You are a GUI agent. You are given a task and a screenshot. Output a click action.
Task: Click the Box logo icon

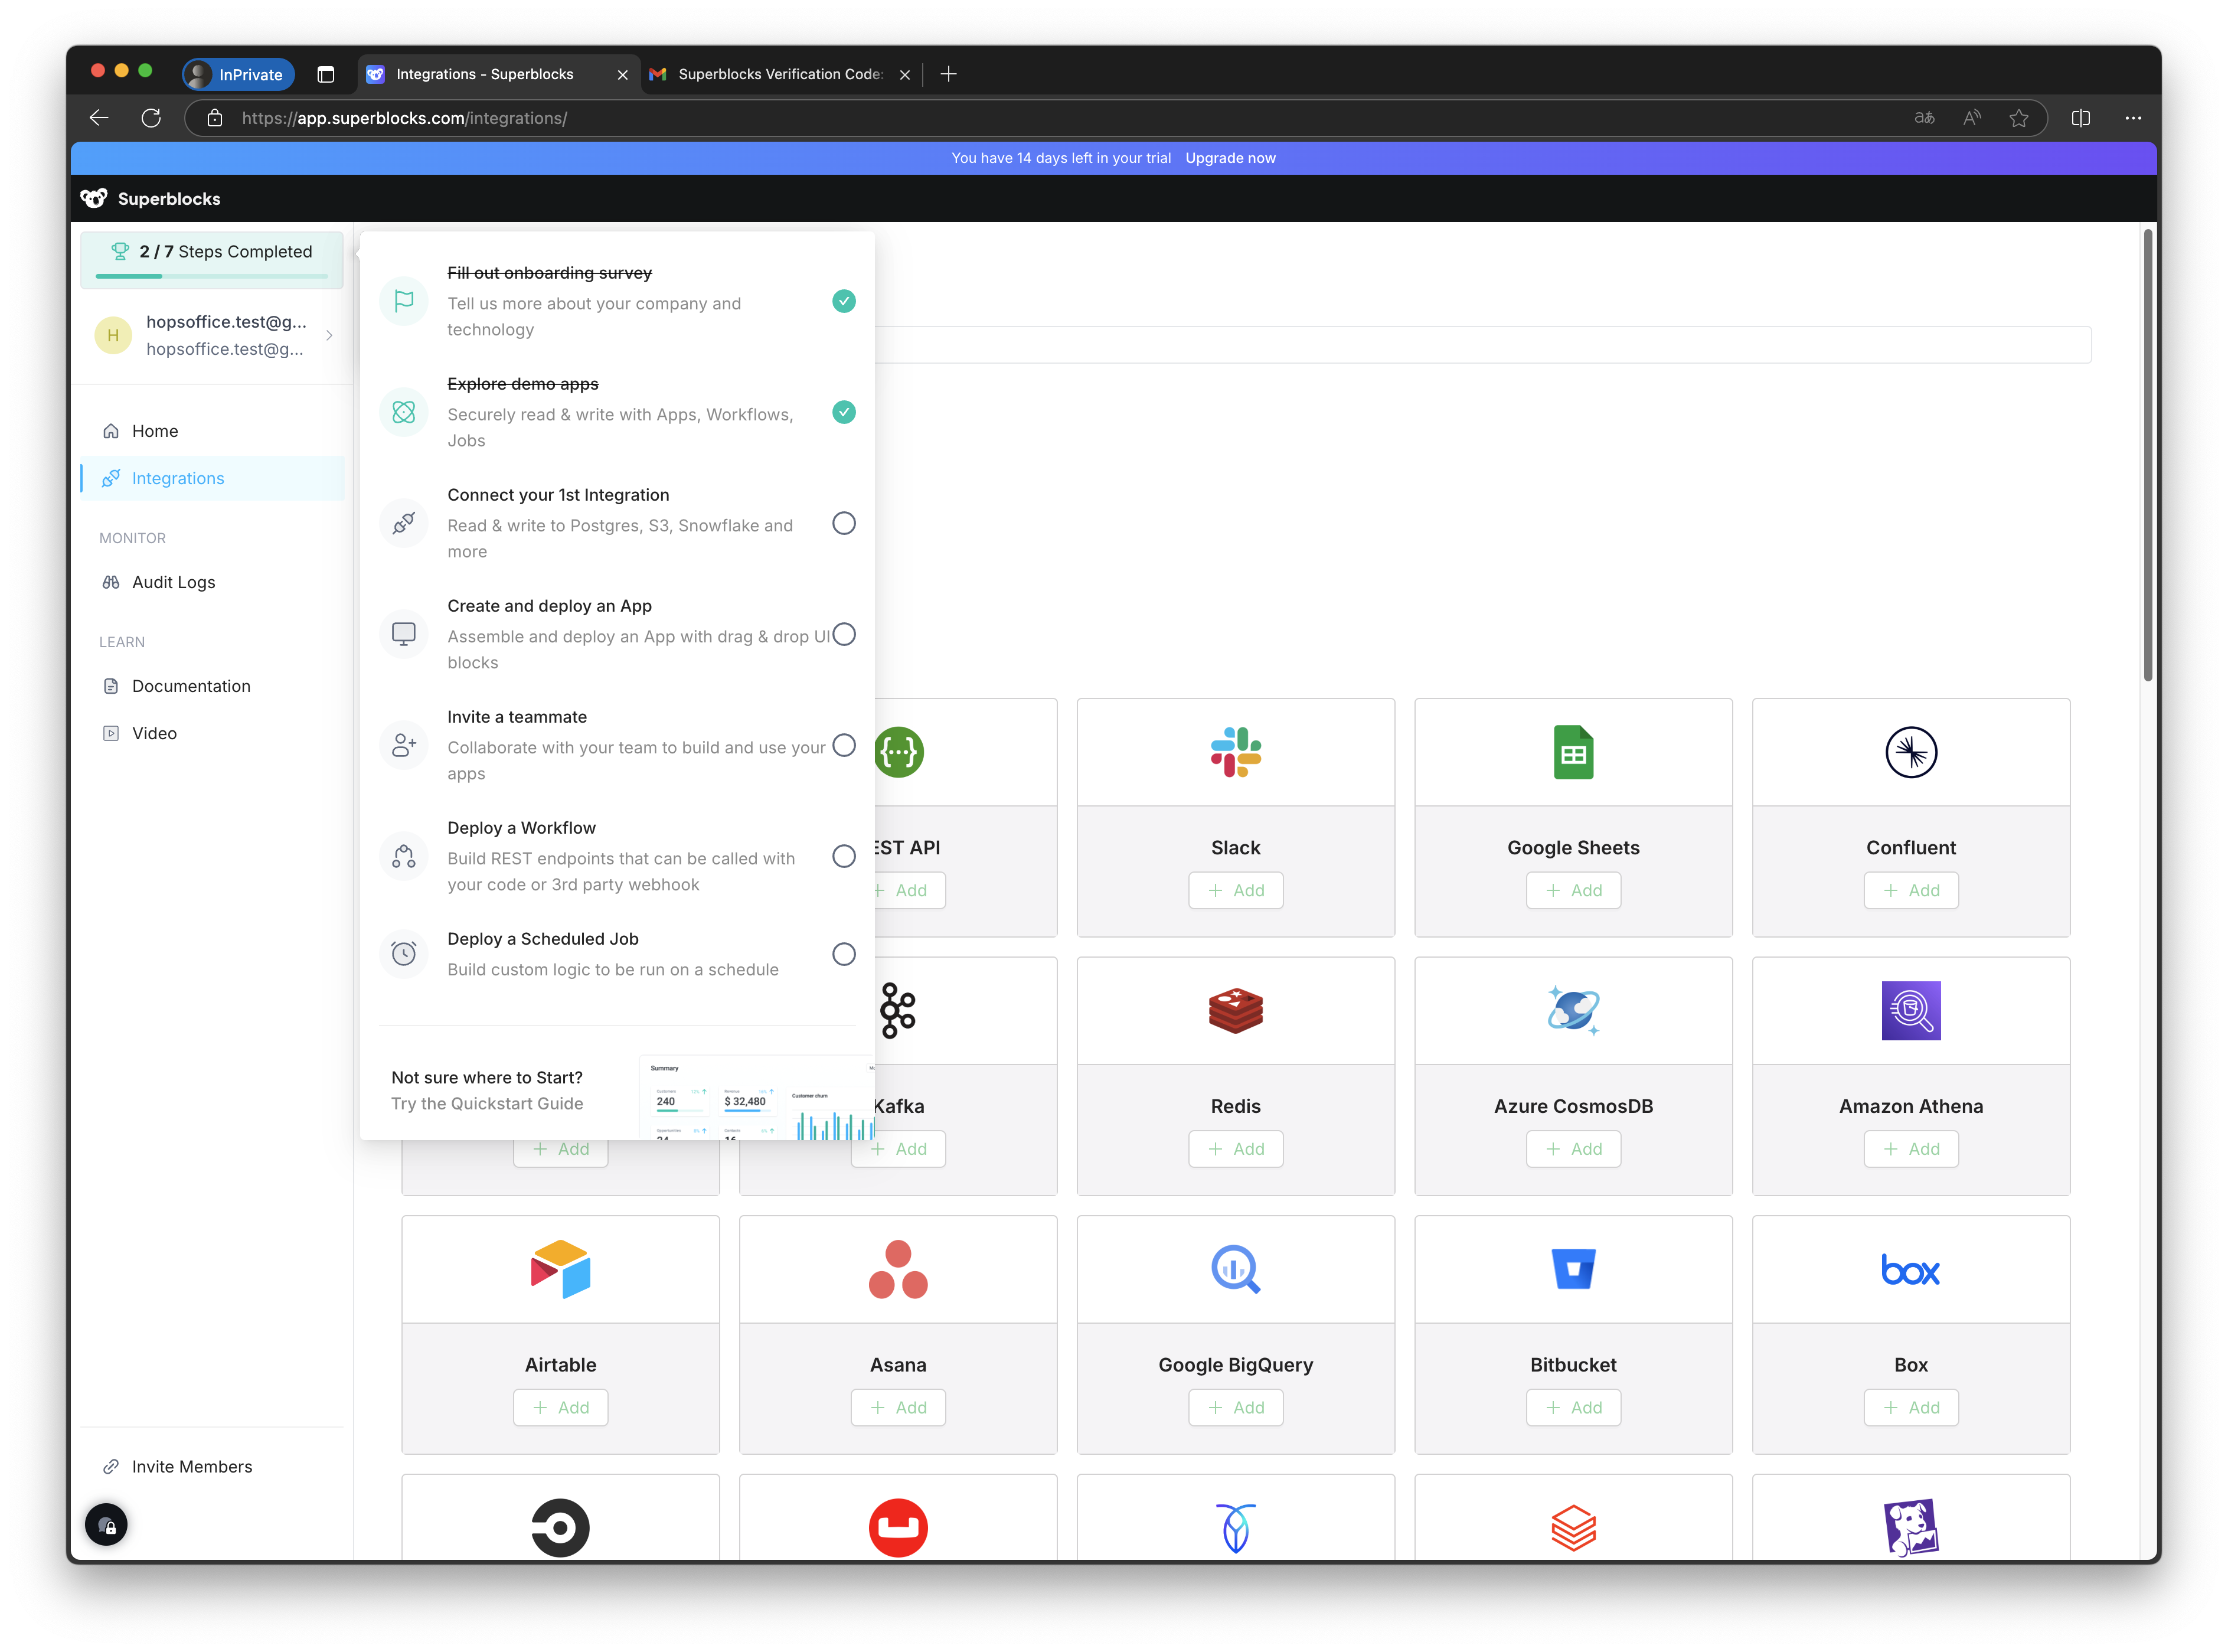1911,1270
